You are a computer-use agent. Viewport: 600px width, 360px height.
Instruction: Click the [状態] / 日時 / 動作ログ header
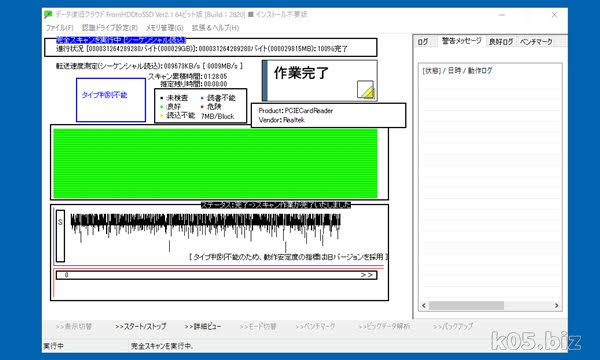click(457, 71)
